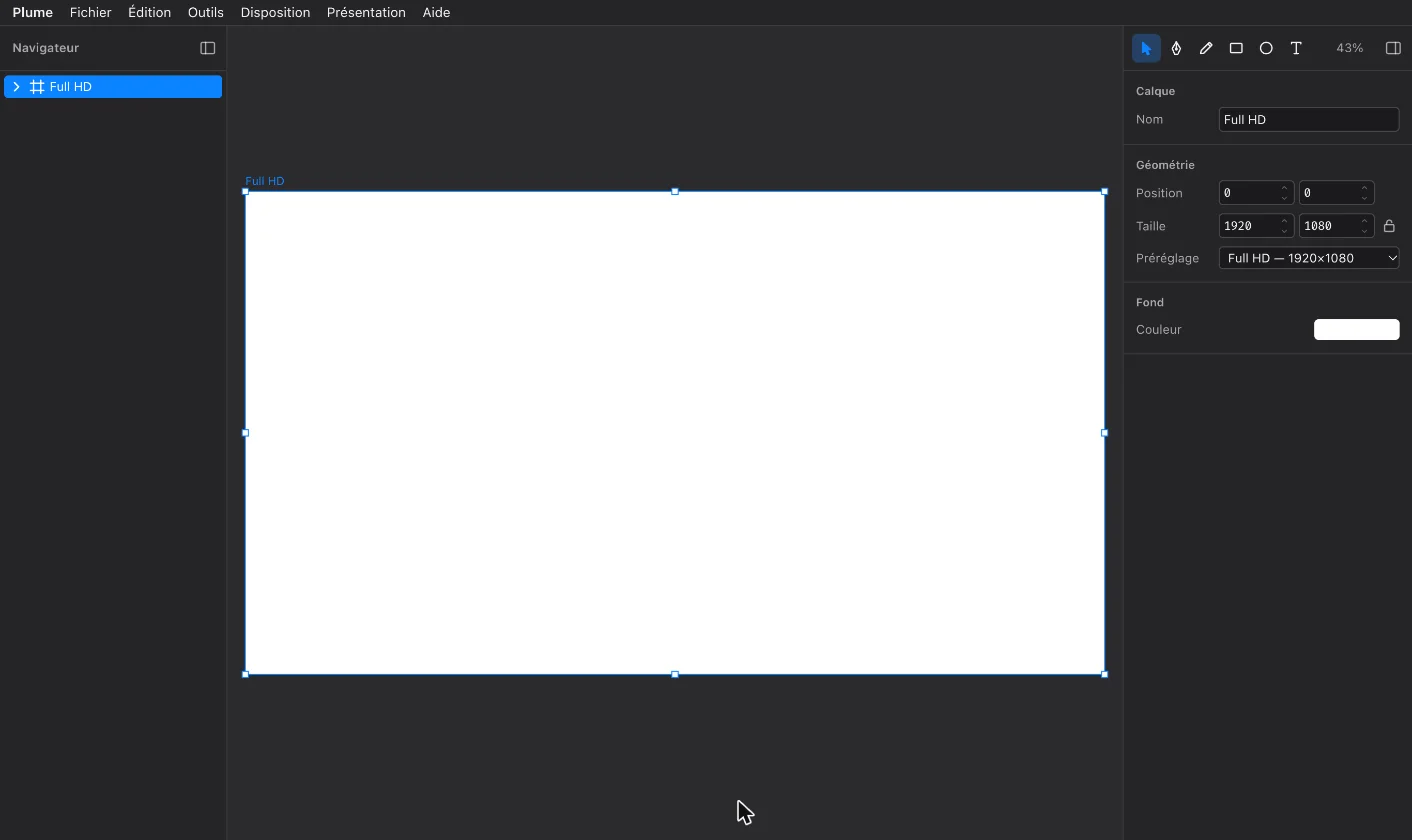Select the Rectangle shape tool
Viewport: 1412px width, 840px height.
point(1236,48)
